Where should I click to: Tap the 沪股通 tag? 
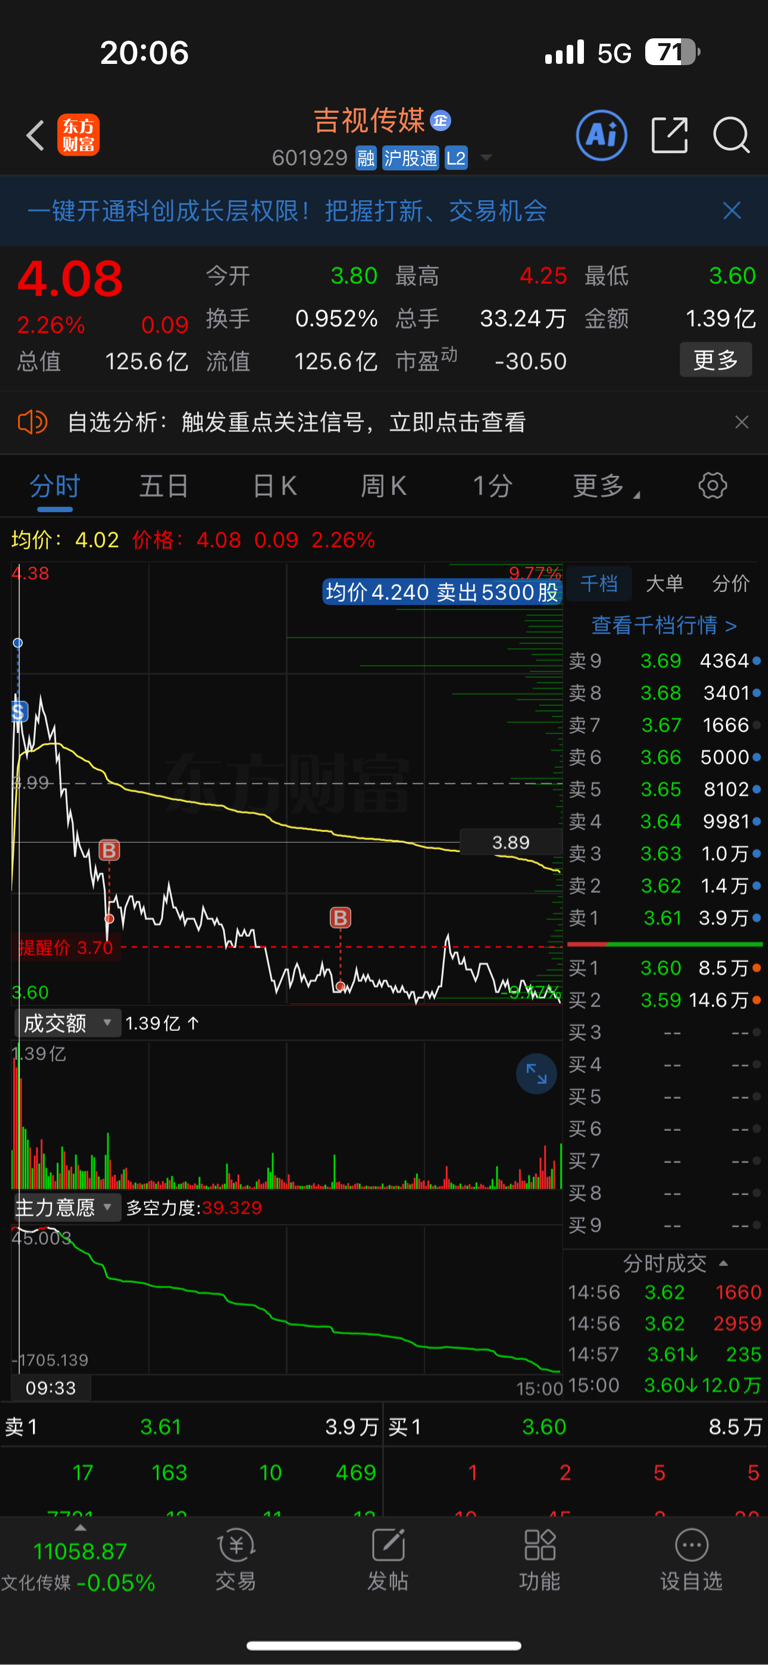pos(410,158)
